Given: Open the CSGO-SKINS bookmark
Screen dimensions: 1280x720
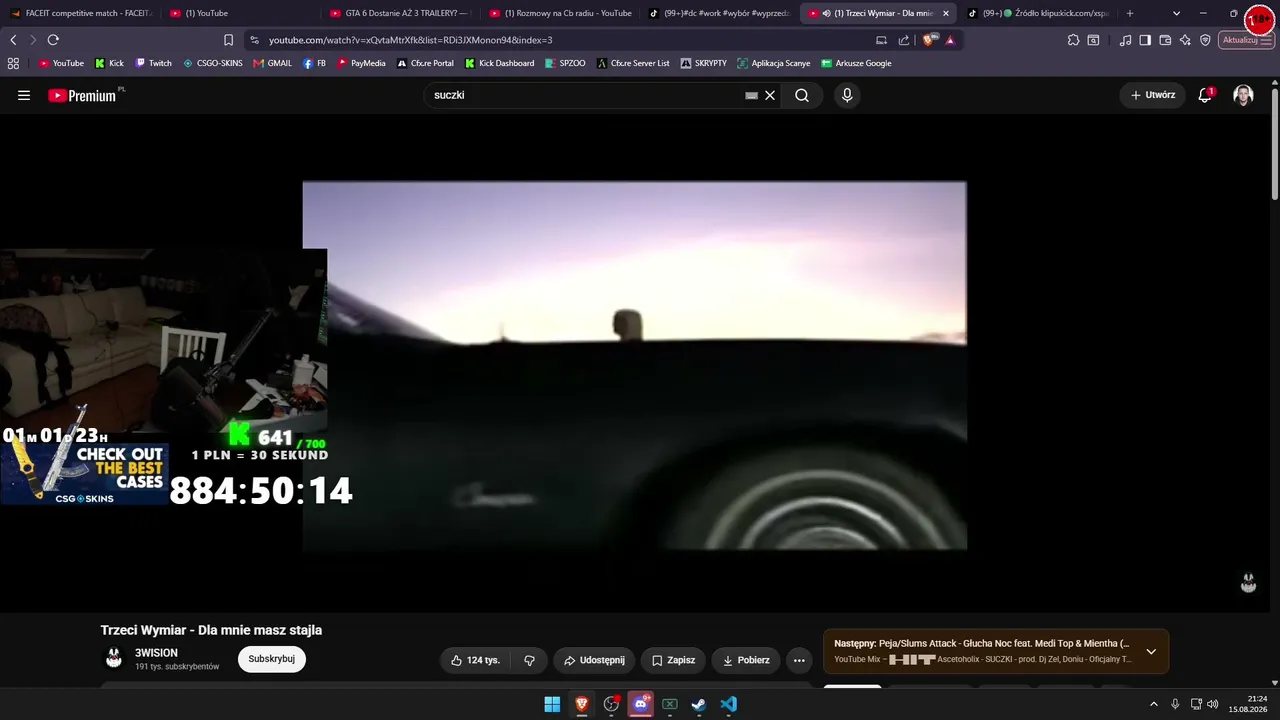Looking at the screenshot, I should [x=212, y=63].
